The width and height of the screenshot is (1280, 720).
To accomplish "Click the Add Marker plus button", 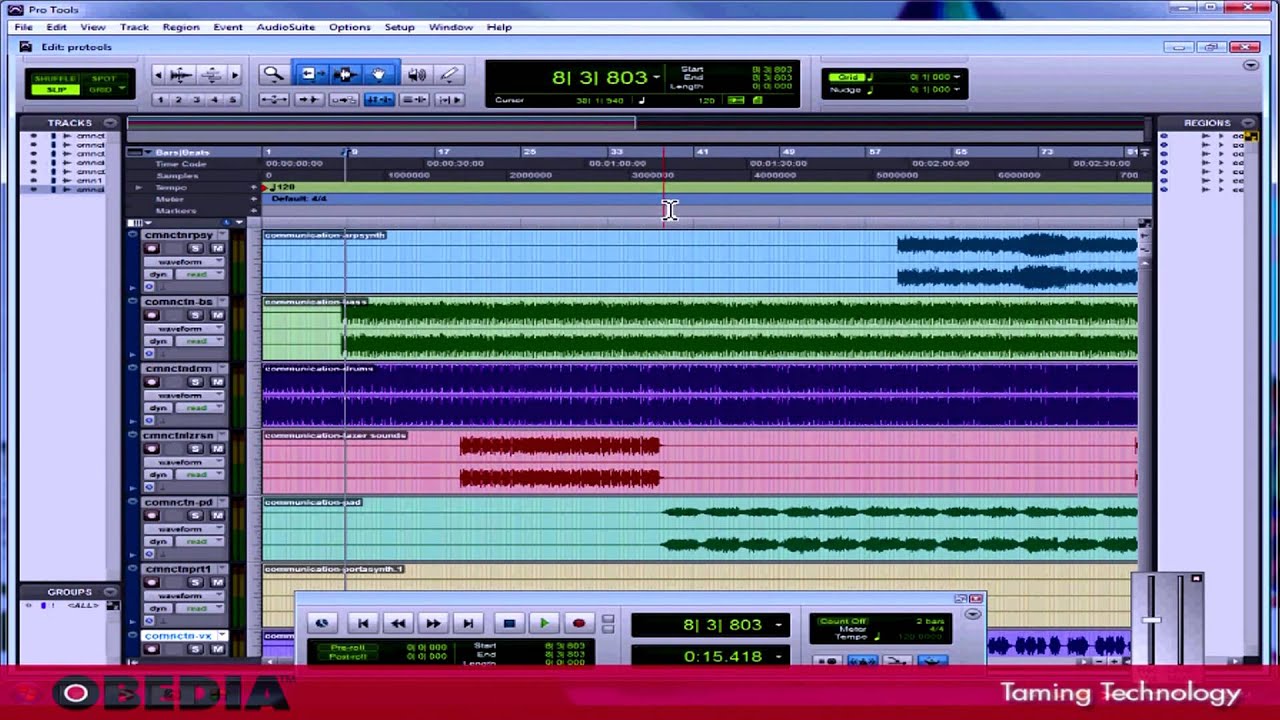I will [254, 211].
